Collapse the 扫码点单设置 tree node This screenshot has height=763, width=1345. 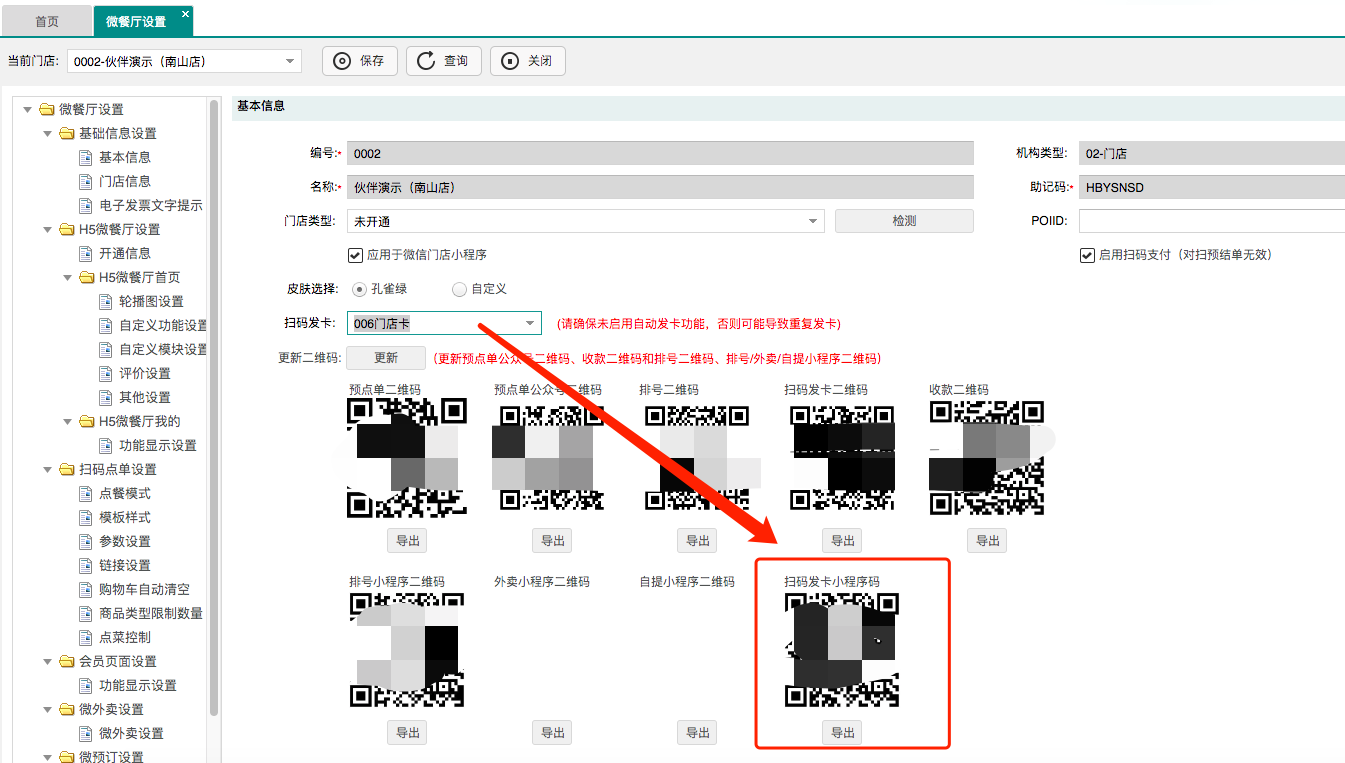[47, 469]
